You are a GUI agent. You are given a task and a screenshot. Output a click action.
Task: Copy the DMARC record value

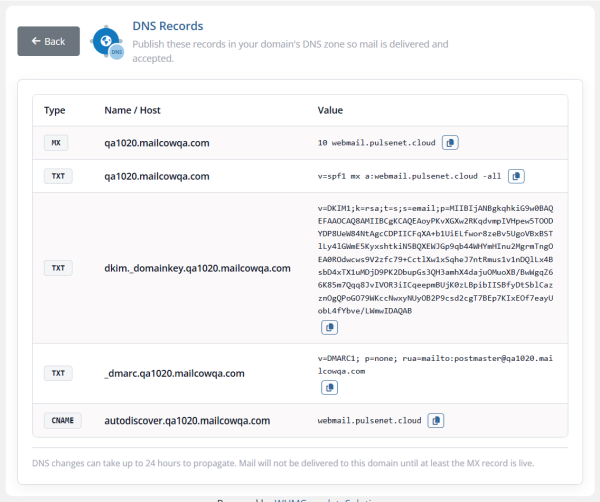click(x=329, y=388)
